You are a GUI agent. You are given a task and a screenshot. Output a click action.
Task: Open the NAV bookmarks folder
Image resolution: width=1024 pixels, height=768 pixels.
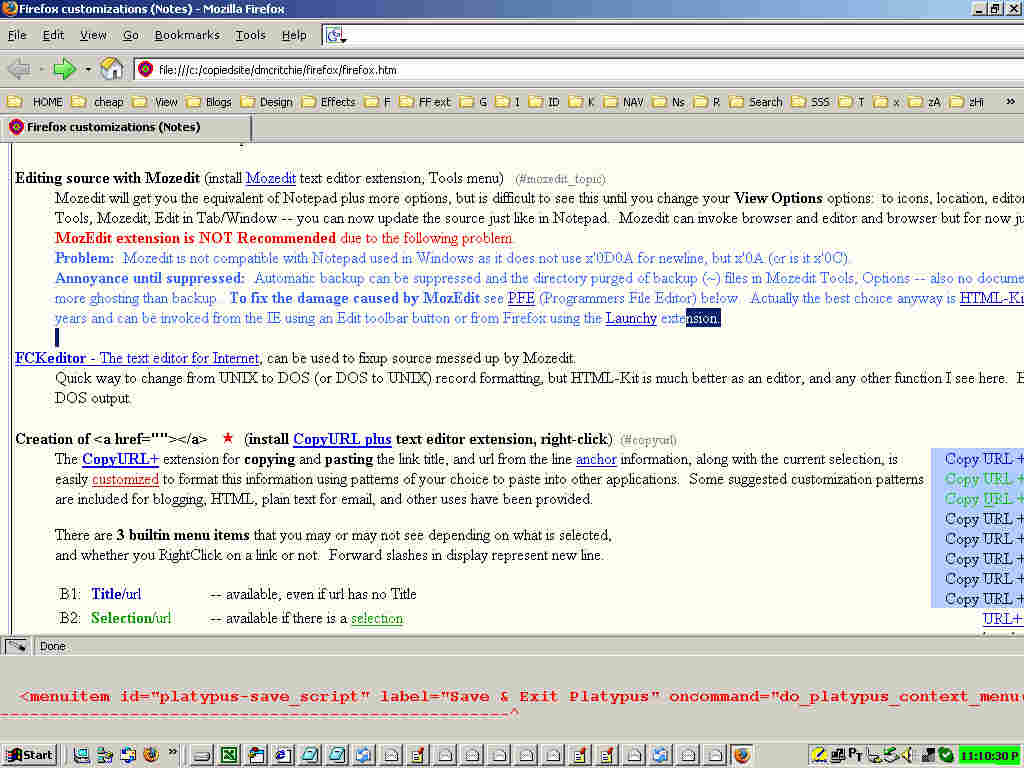(x=623, y=102)
